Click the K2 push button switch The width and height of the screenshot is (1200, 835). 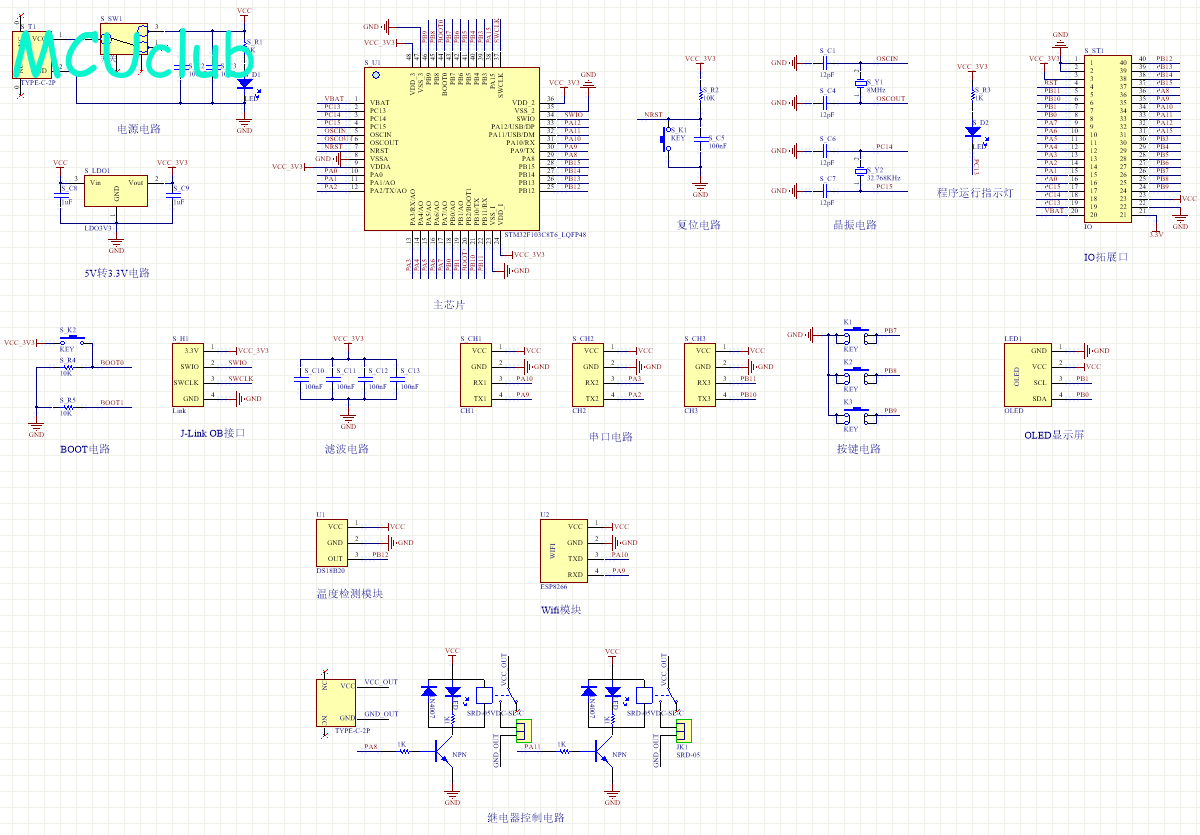(853, 371)
